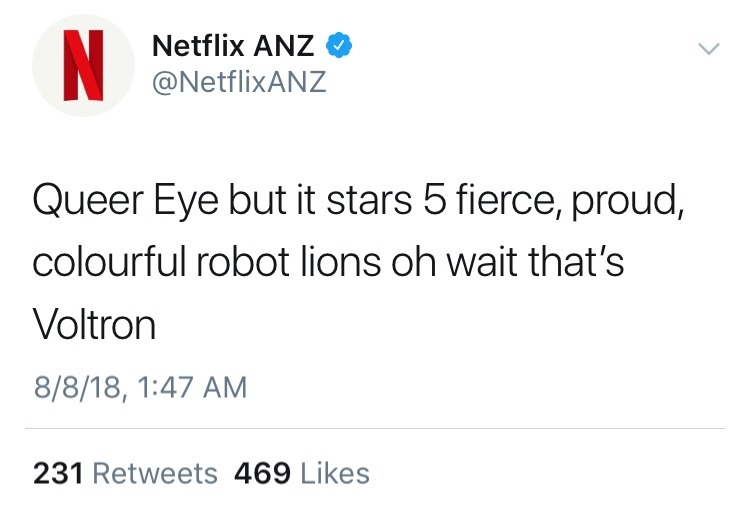750x516 pixels.
Task: Open the tweet options chevron menu
Action: point(708,48)
